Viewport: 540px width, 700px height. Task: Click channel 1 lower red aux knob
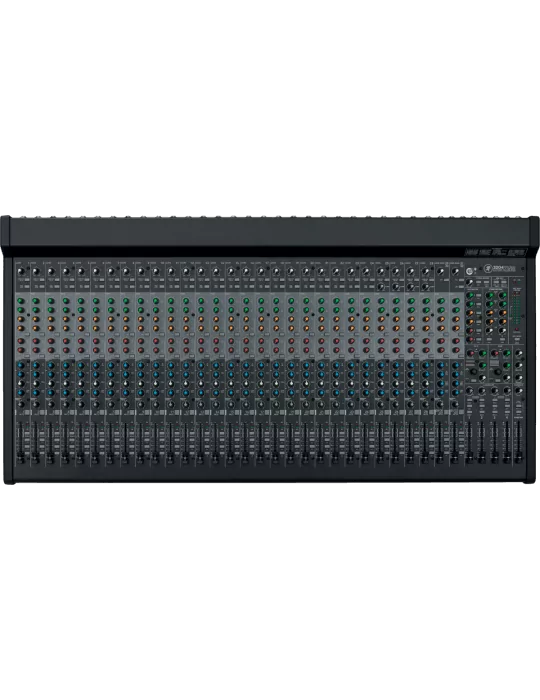point(21,350)
